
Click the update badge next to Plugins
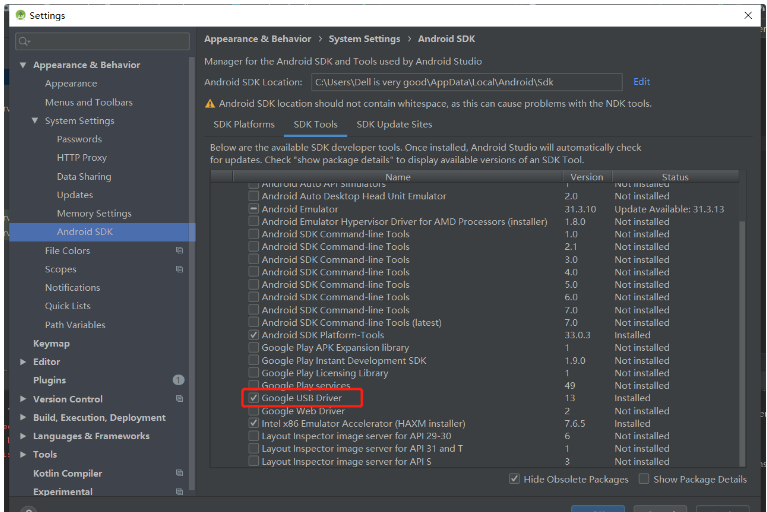[179, 380]
